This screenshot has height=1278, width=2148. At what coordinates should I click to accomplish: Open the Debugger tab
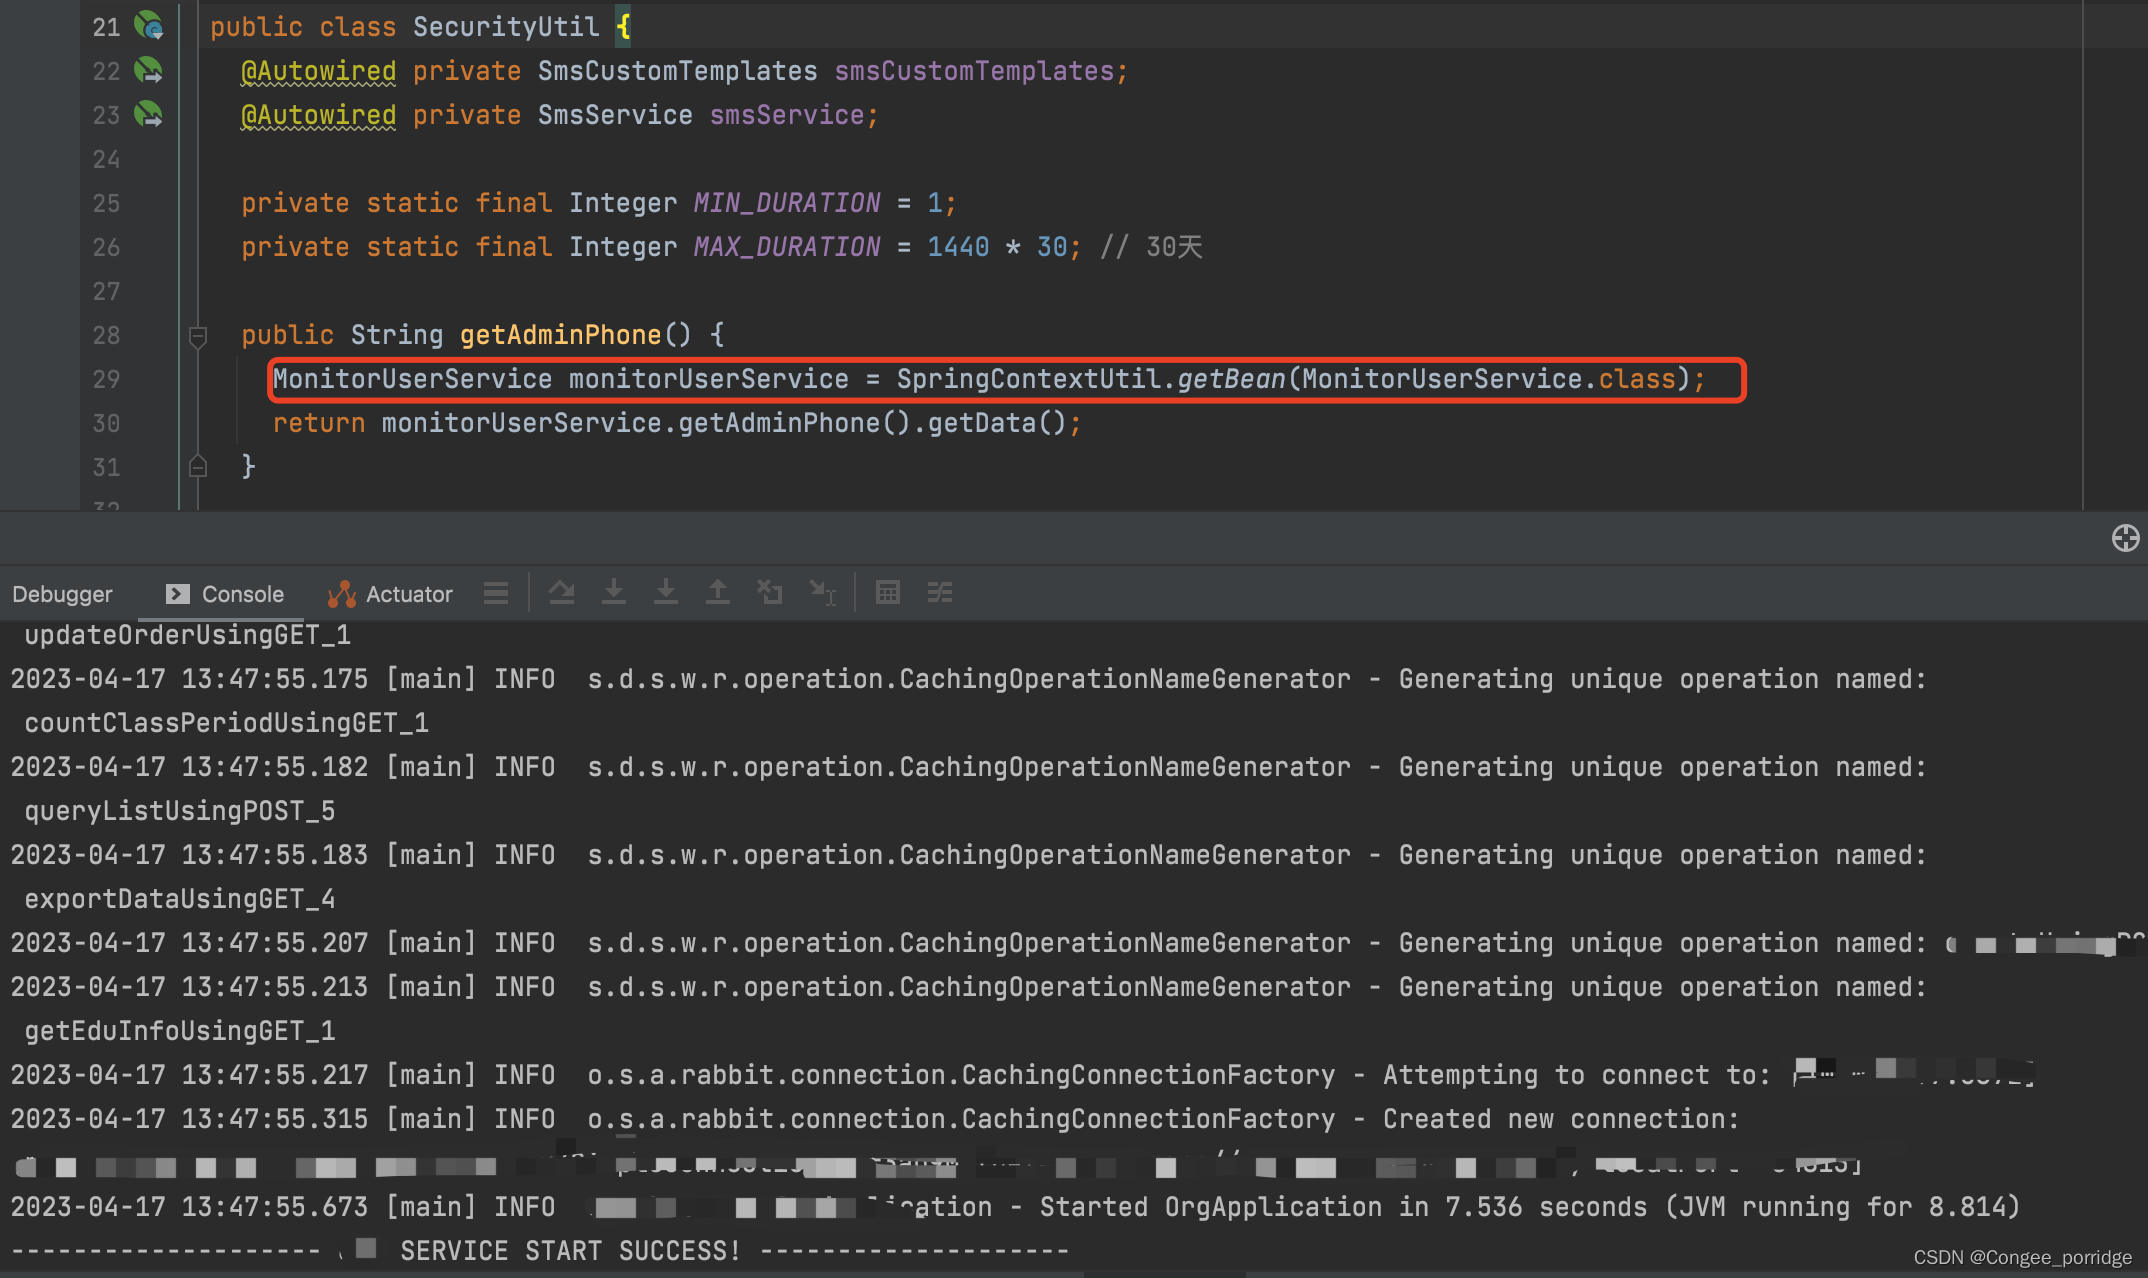pos(62,594)
